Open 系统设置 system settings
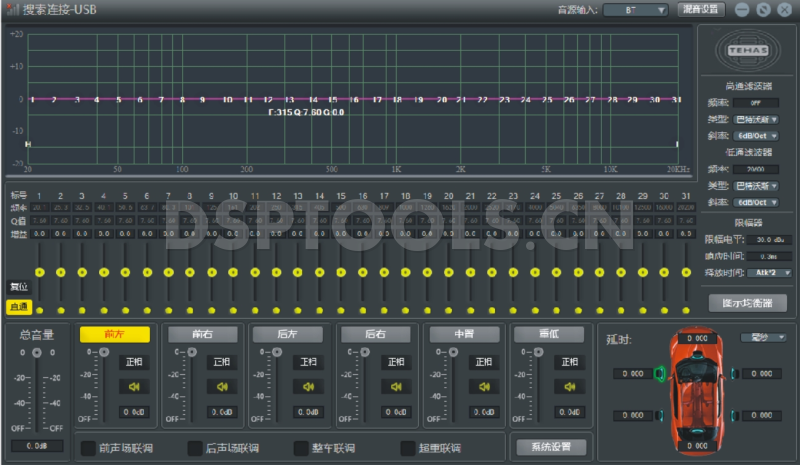The height and width of the screenshot is (465, 800). [x=551, y=446]
